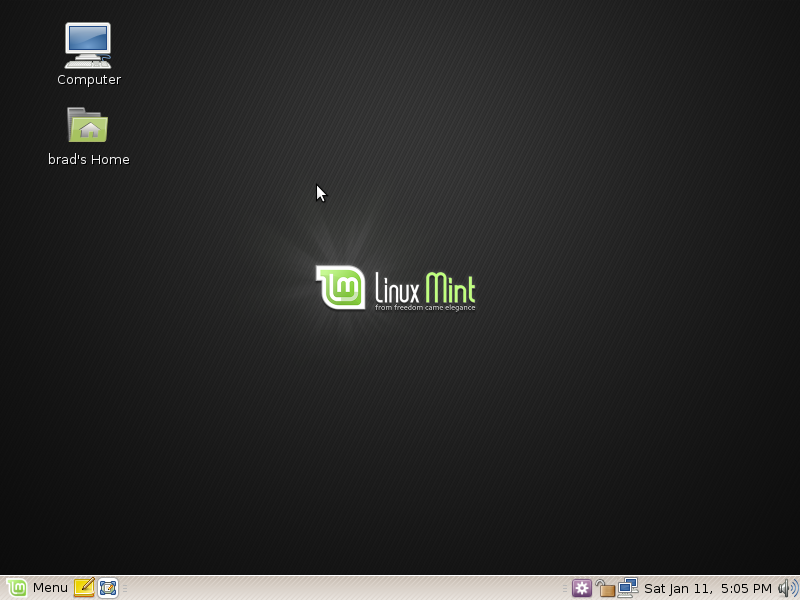Viewport: 800px width, 600px height.
Task: Open the purple gear tray icon
Action: coord(581,588)
